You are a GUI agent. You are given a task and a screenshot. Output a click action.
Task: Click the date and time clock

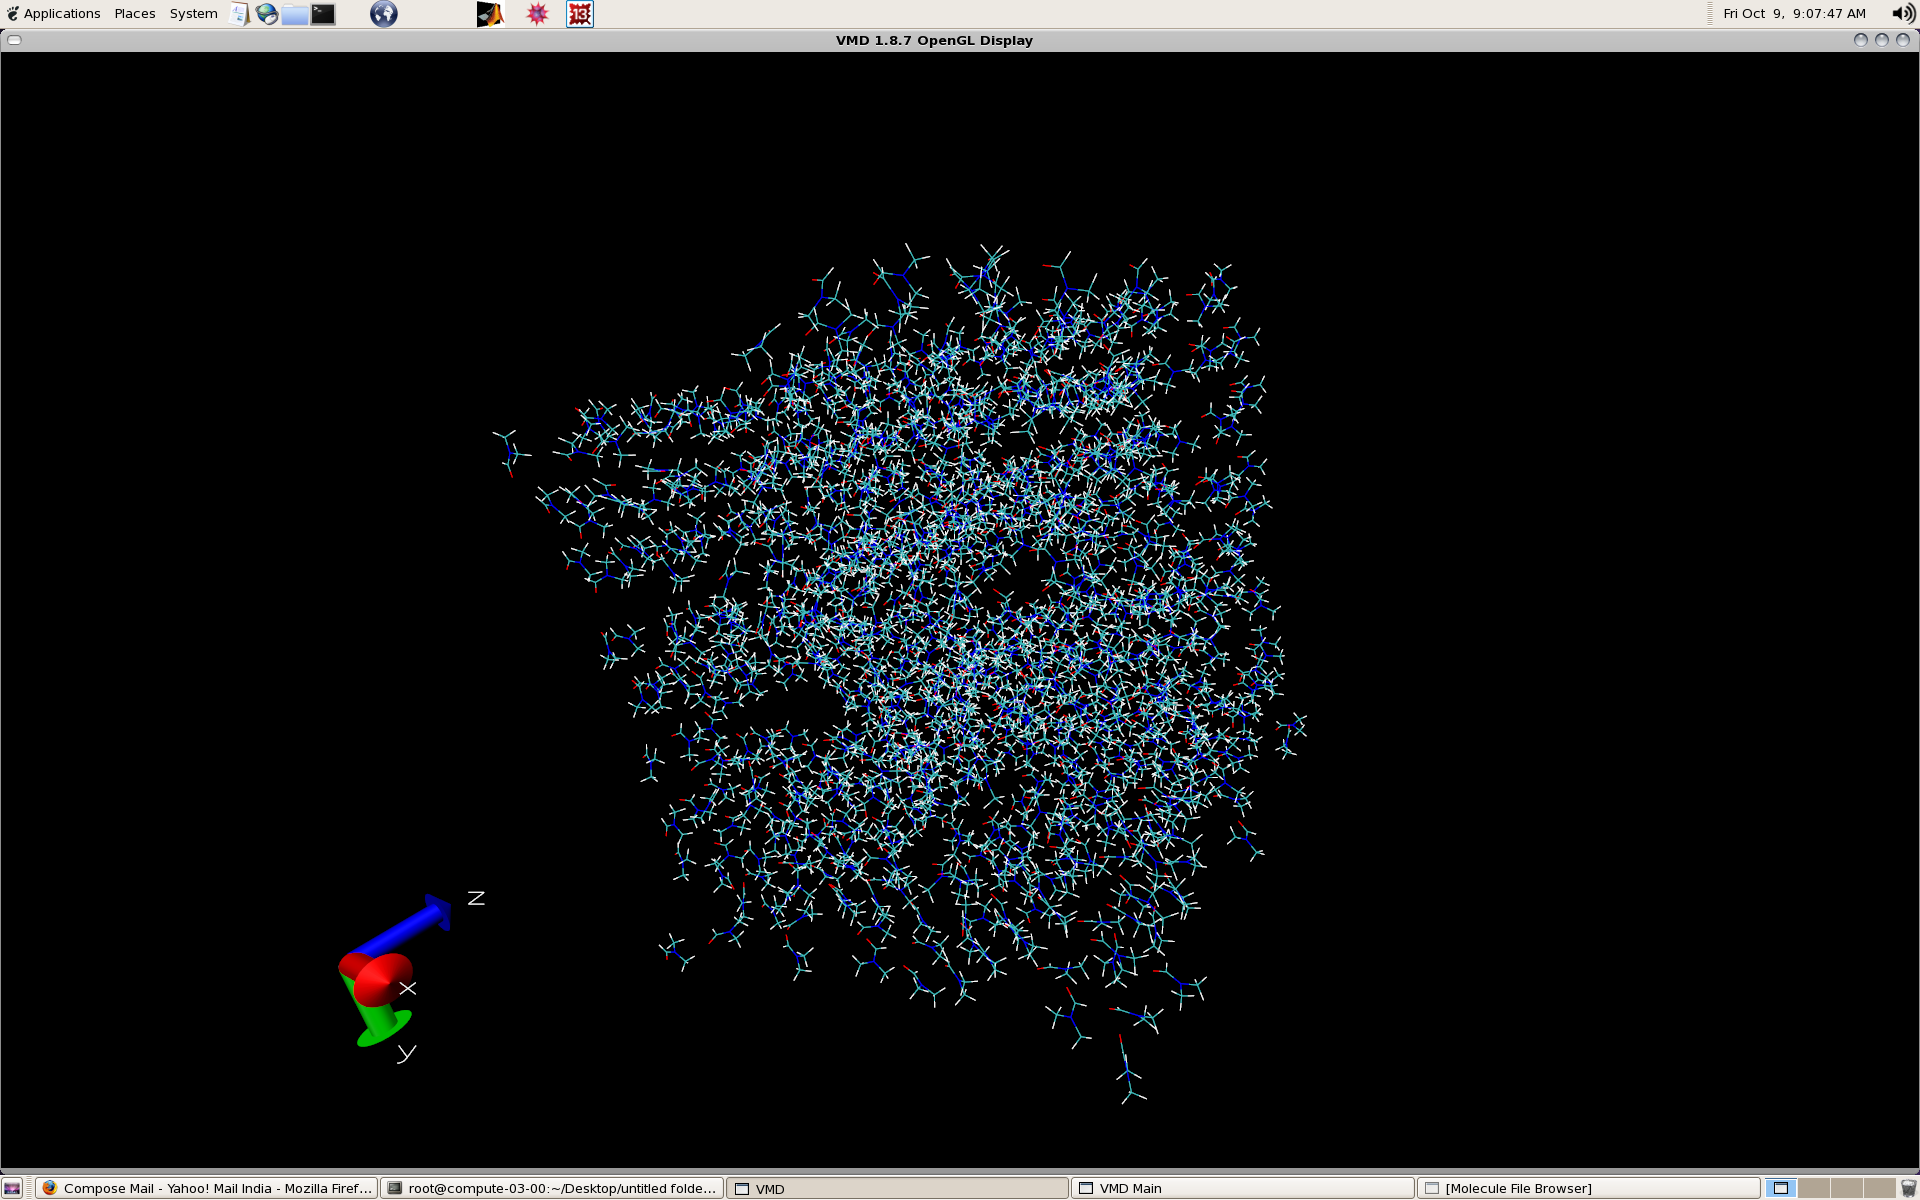point(1794,14)
